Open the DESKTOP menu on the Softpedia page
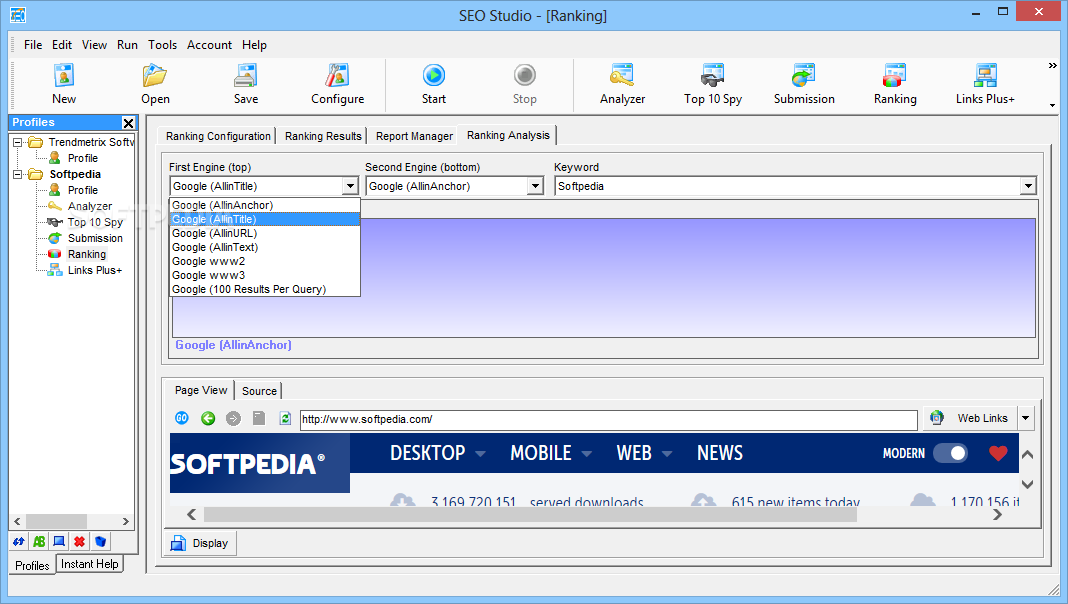 coord(437,453)
